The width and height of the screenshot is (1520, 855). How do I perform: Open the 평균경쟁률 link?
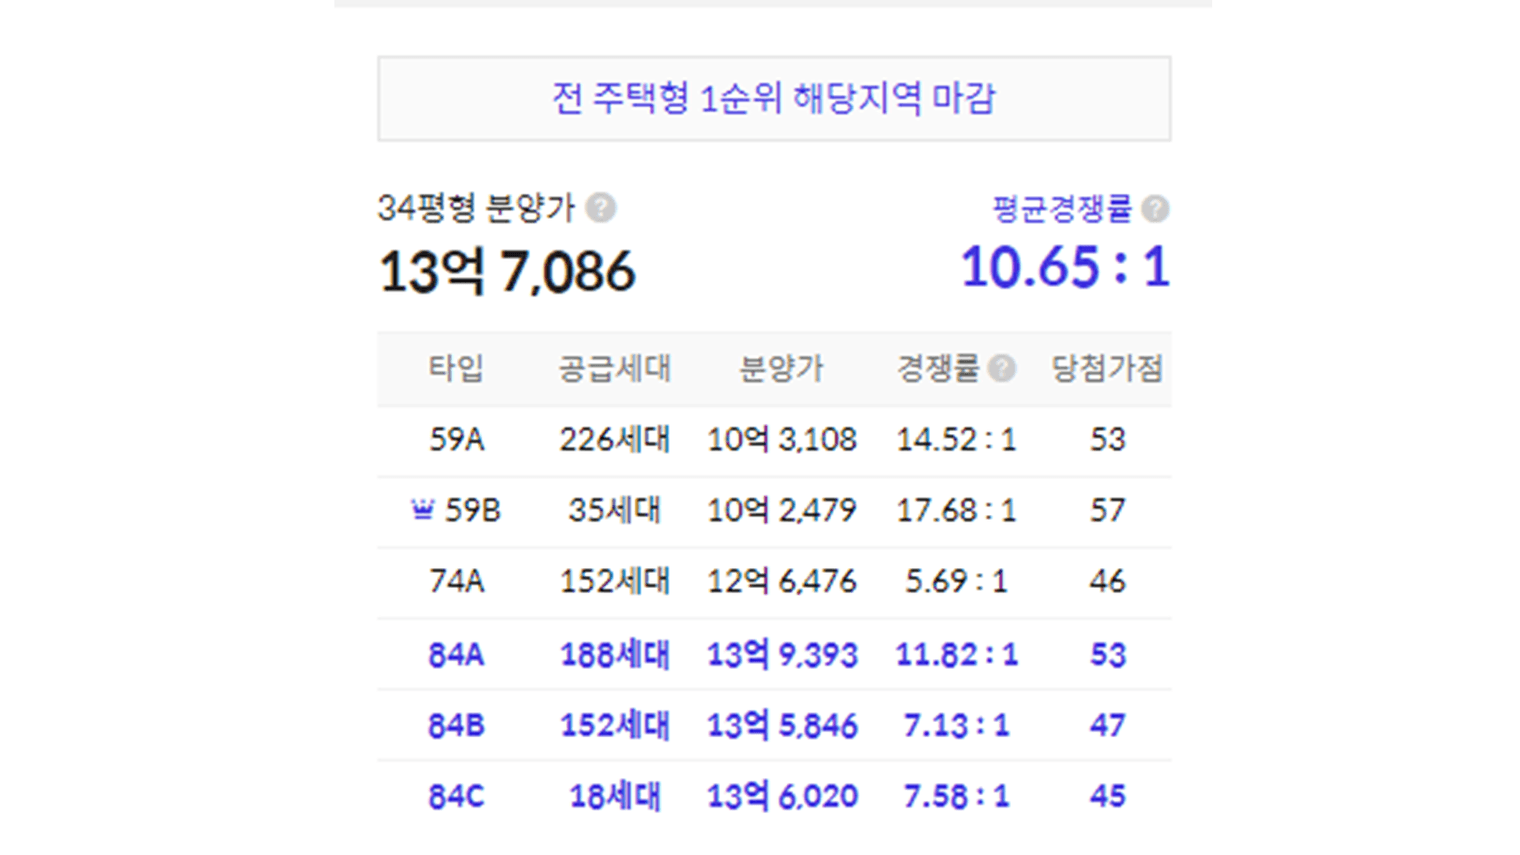[x=1061, y=208]
